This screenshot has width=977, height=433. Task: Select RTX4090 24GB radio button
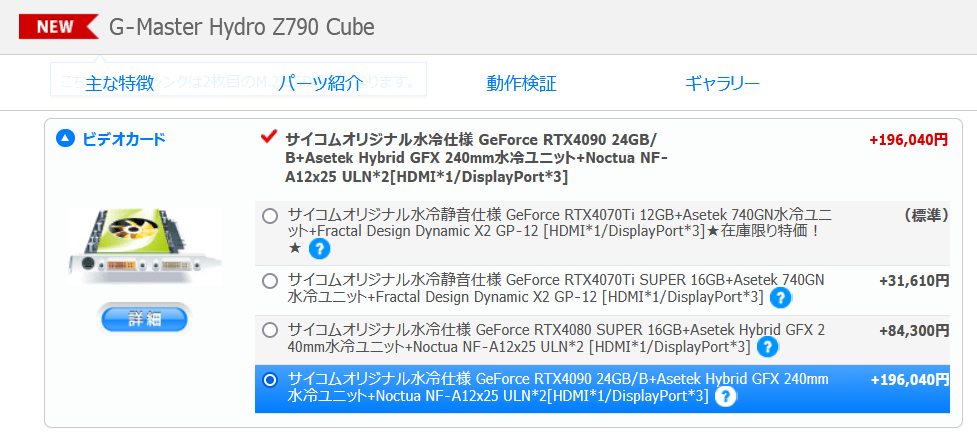pos(270,379)
